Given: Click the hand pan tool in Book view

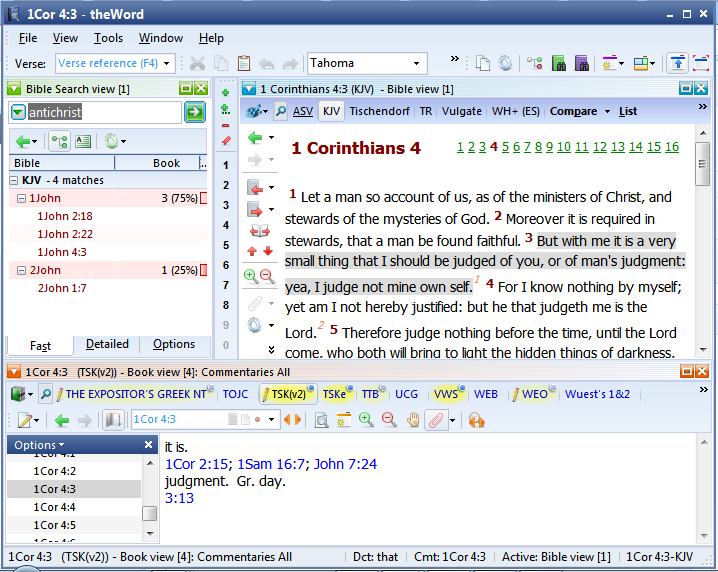Looking at the screenshot, I should point(412,420).
